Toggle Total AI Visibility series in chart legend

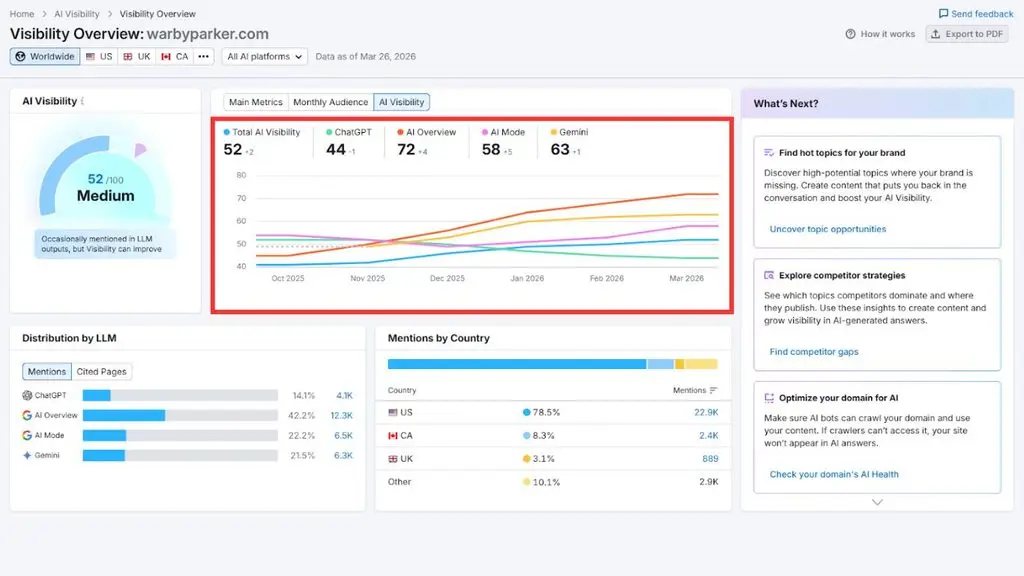pyautogui.click(x=262, y=132)
